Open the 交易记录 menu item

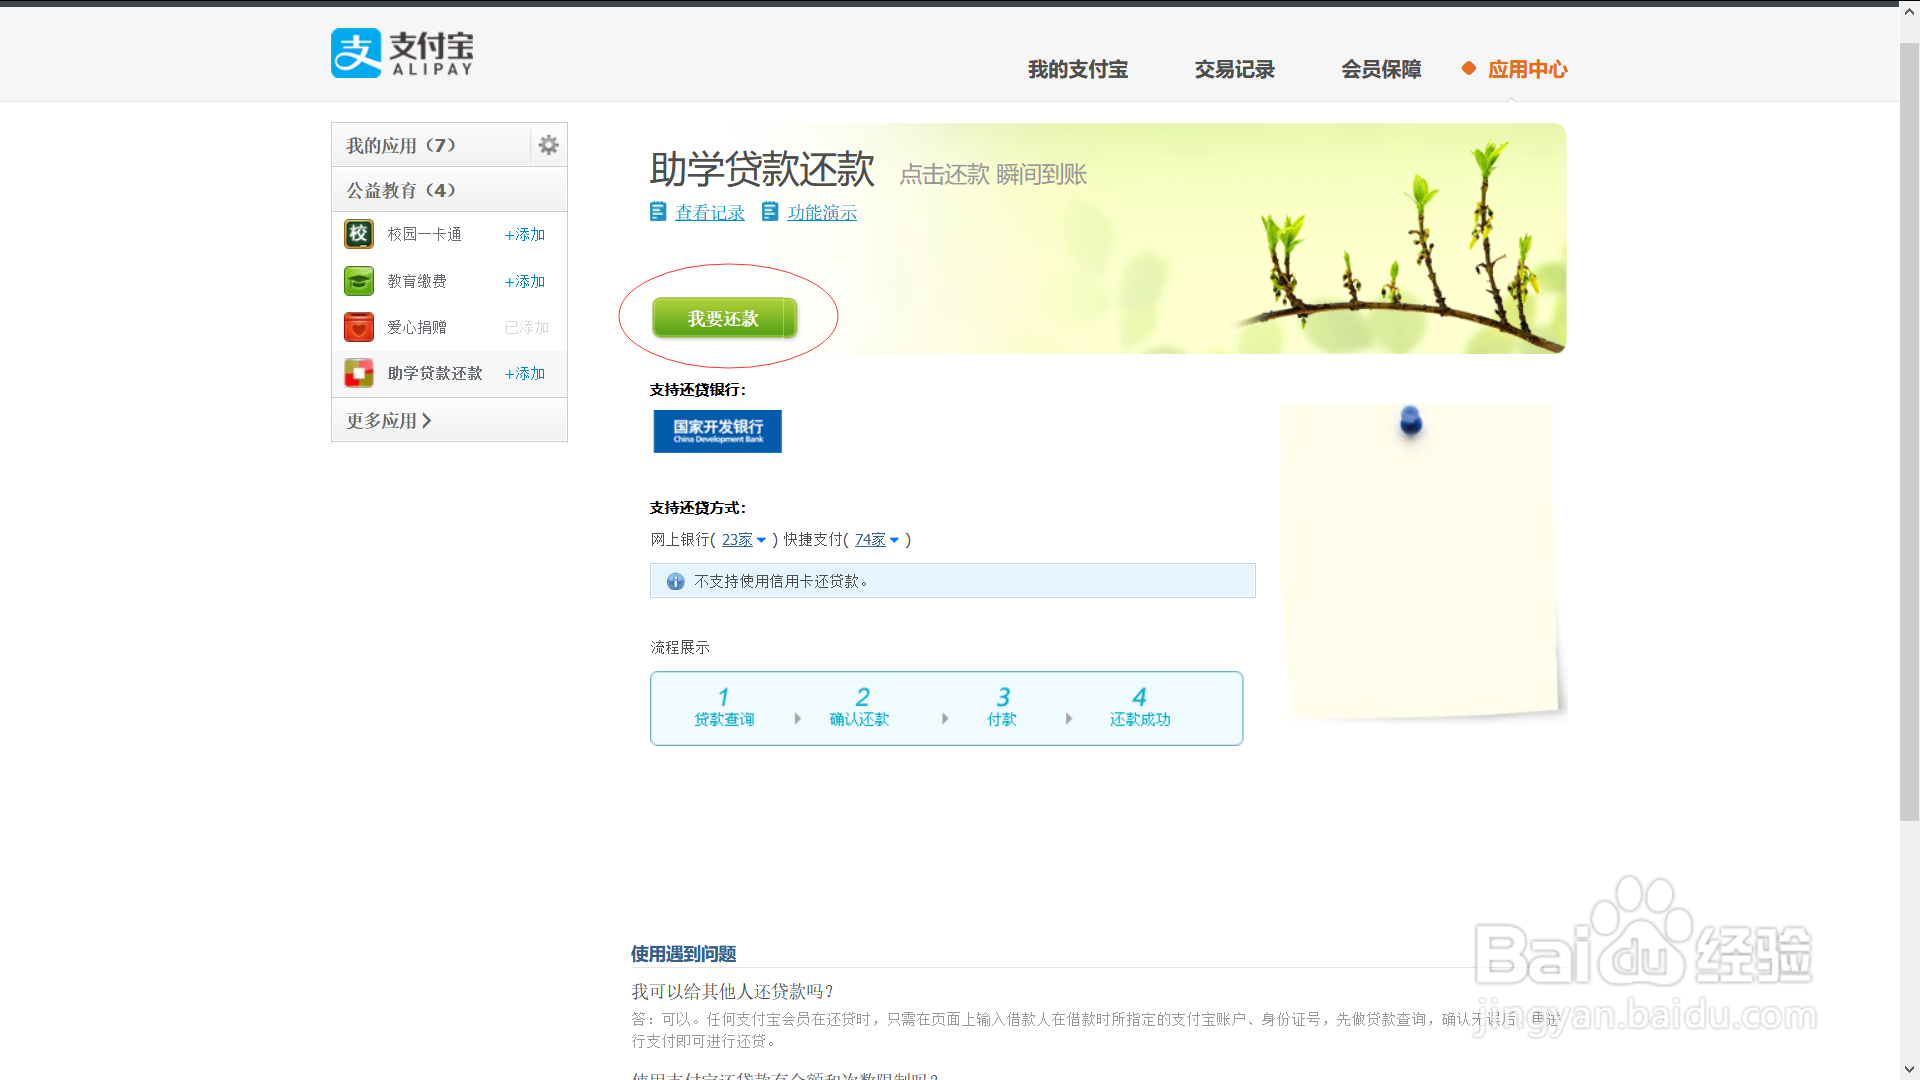click(1234, 69)
